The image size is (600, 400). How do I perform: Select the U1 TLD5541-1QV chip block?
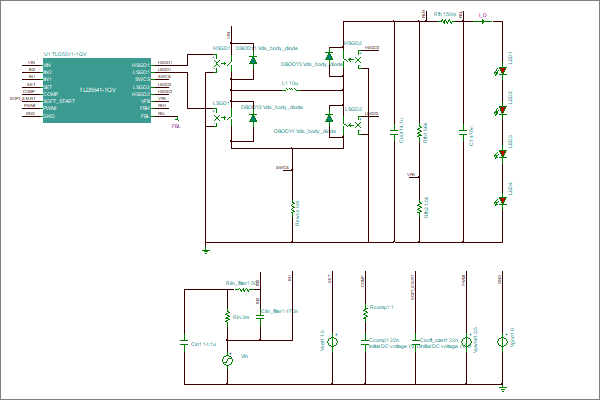97,90
